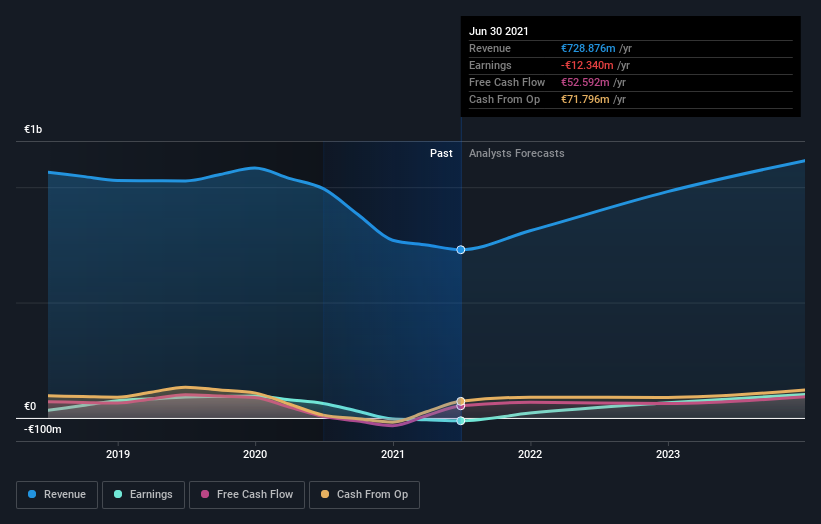Screen dimensions: 821x524
Task: Toggle the Free Cash Flow legend series
Action: 247,495
